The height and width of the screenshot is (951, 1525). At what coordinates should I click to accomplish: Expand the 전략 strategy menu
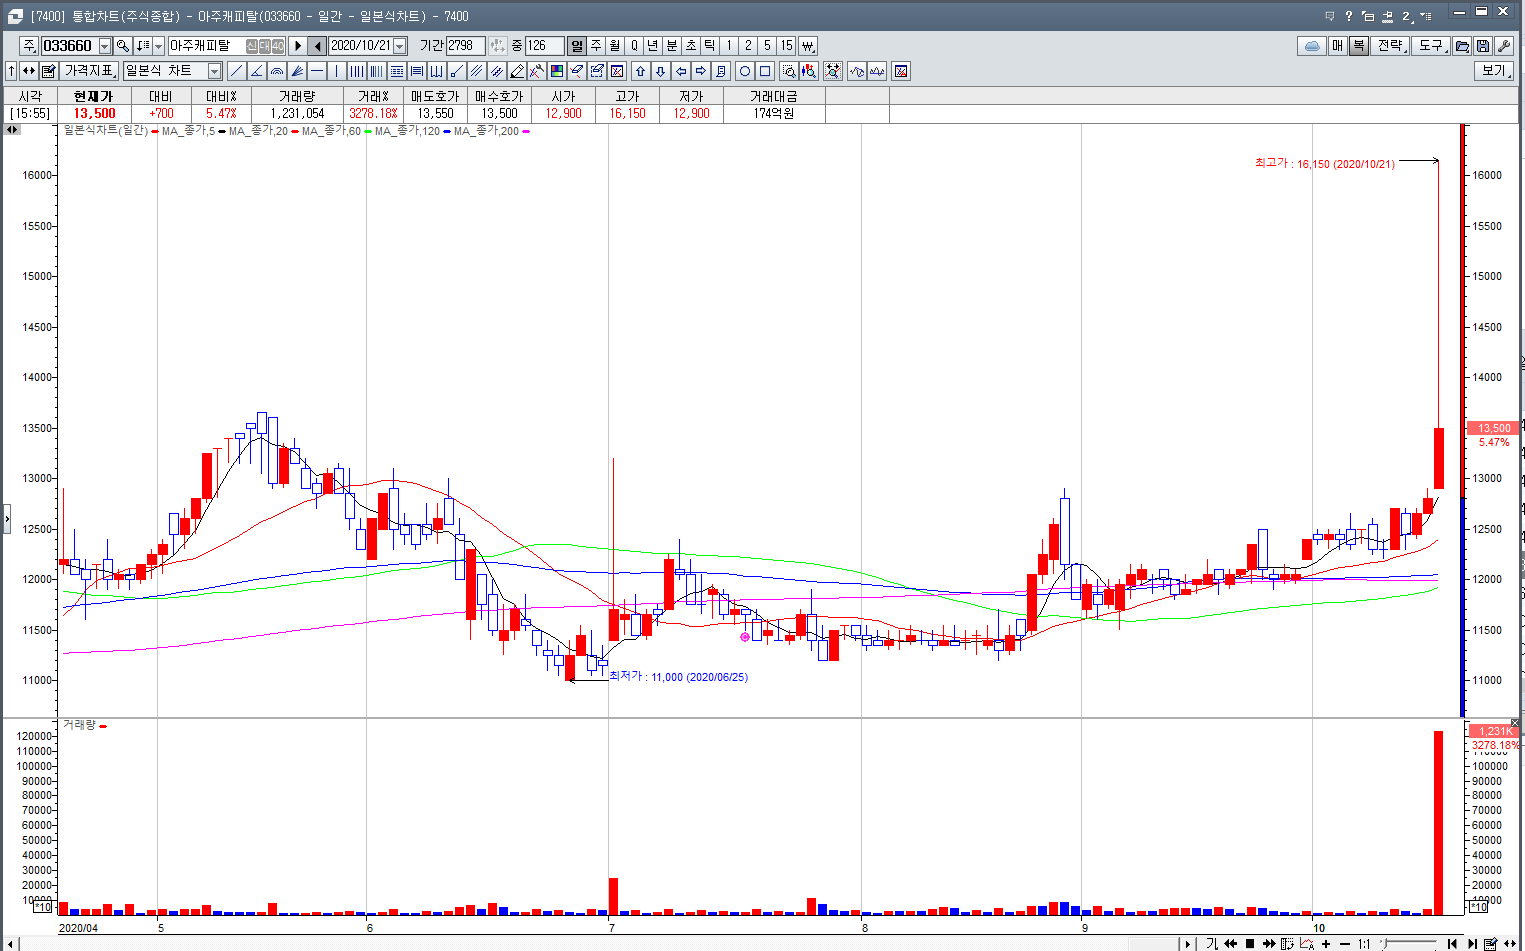pos(1391,46)
